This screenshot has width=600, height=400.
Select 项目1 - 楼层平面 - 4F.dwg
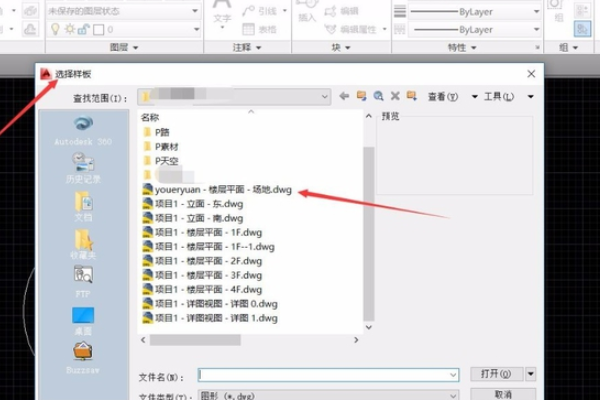(x=202, y=289)
